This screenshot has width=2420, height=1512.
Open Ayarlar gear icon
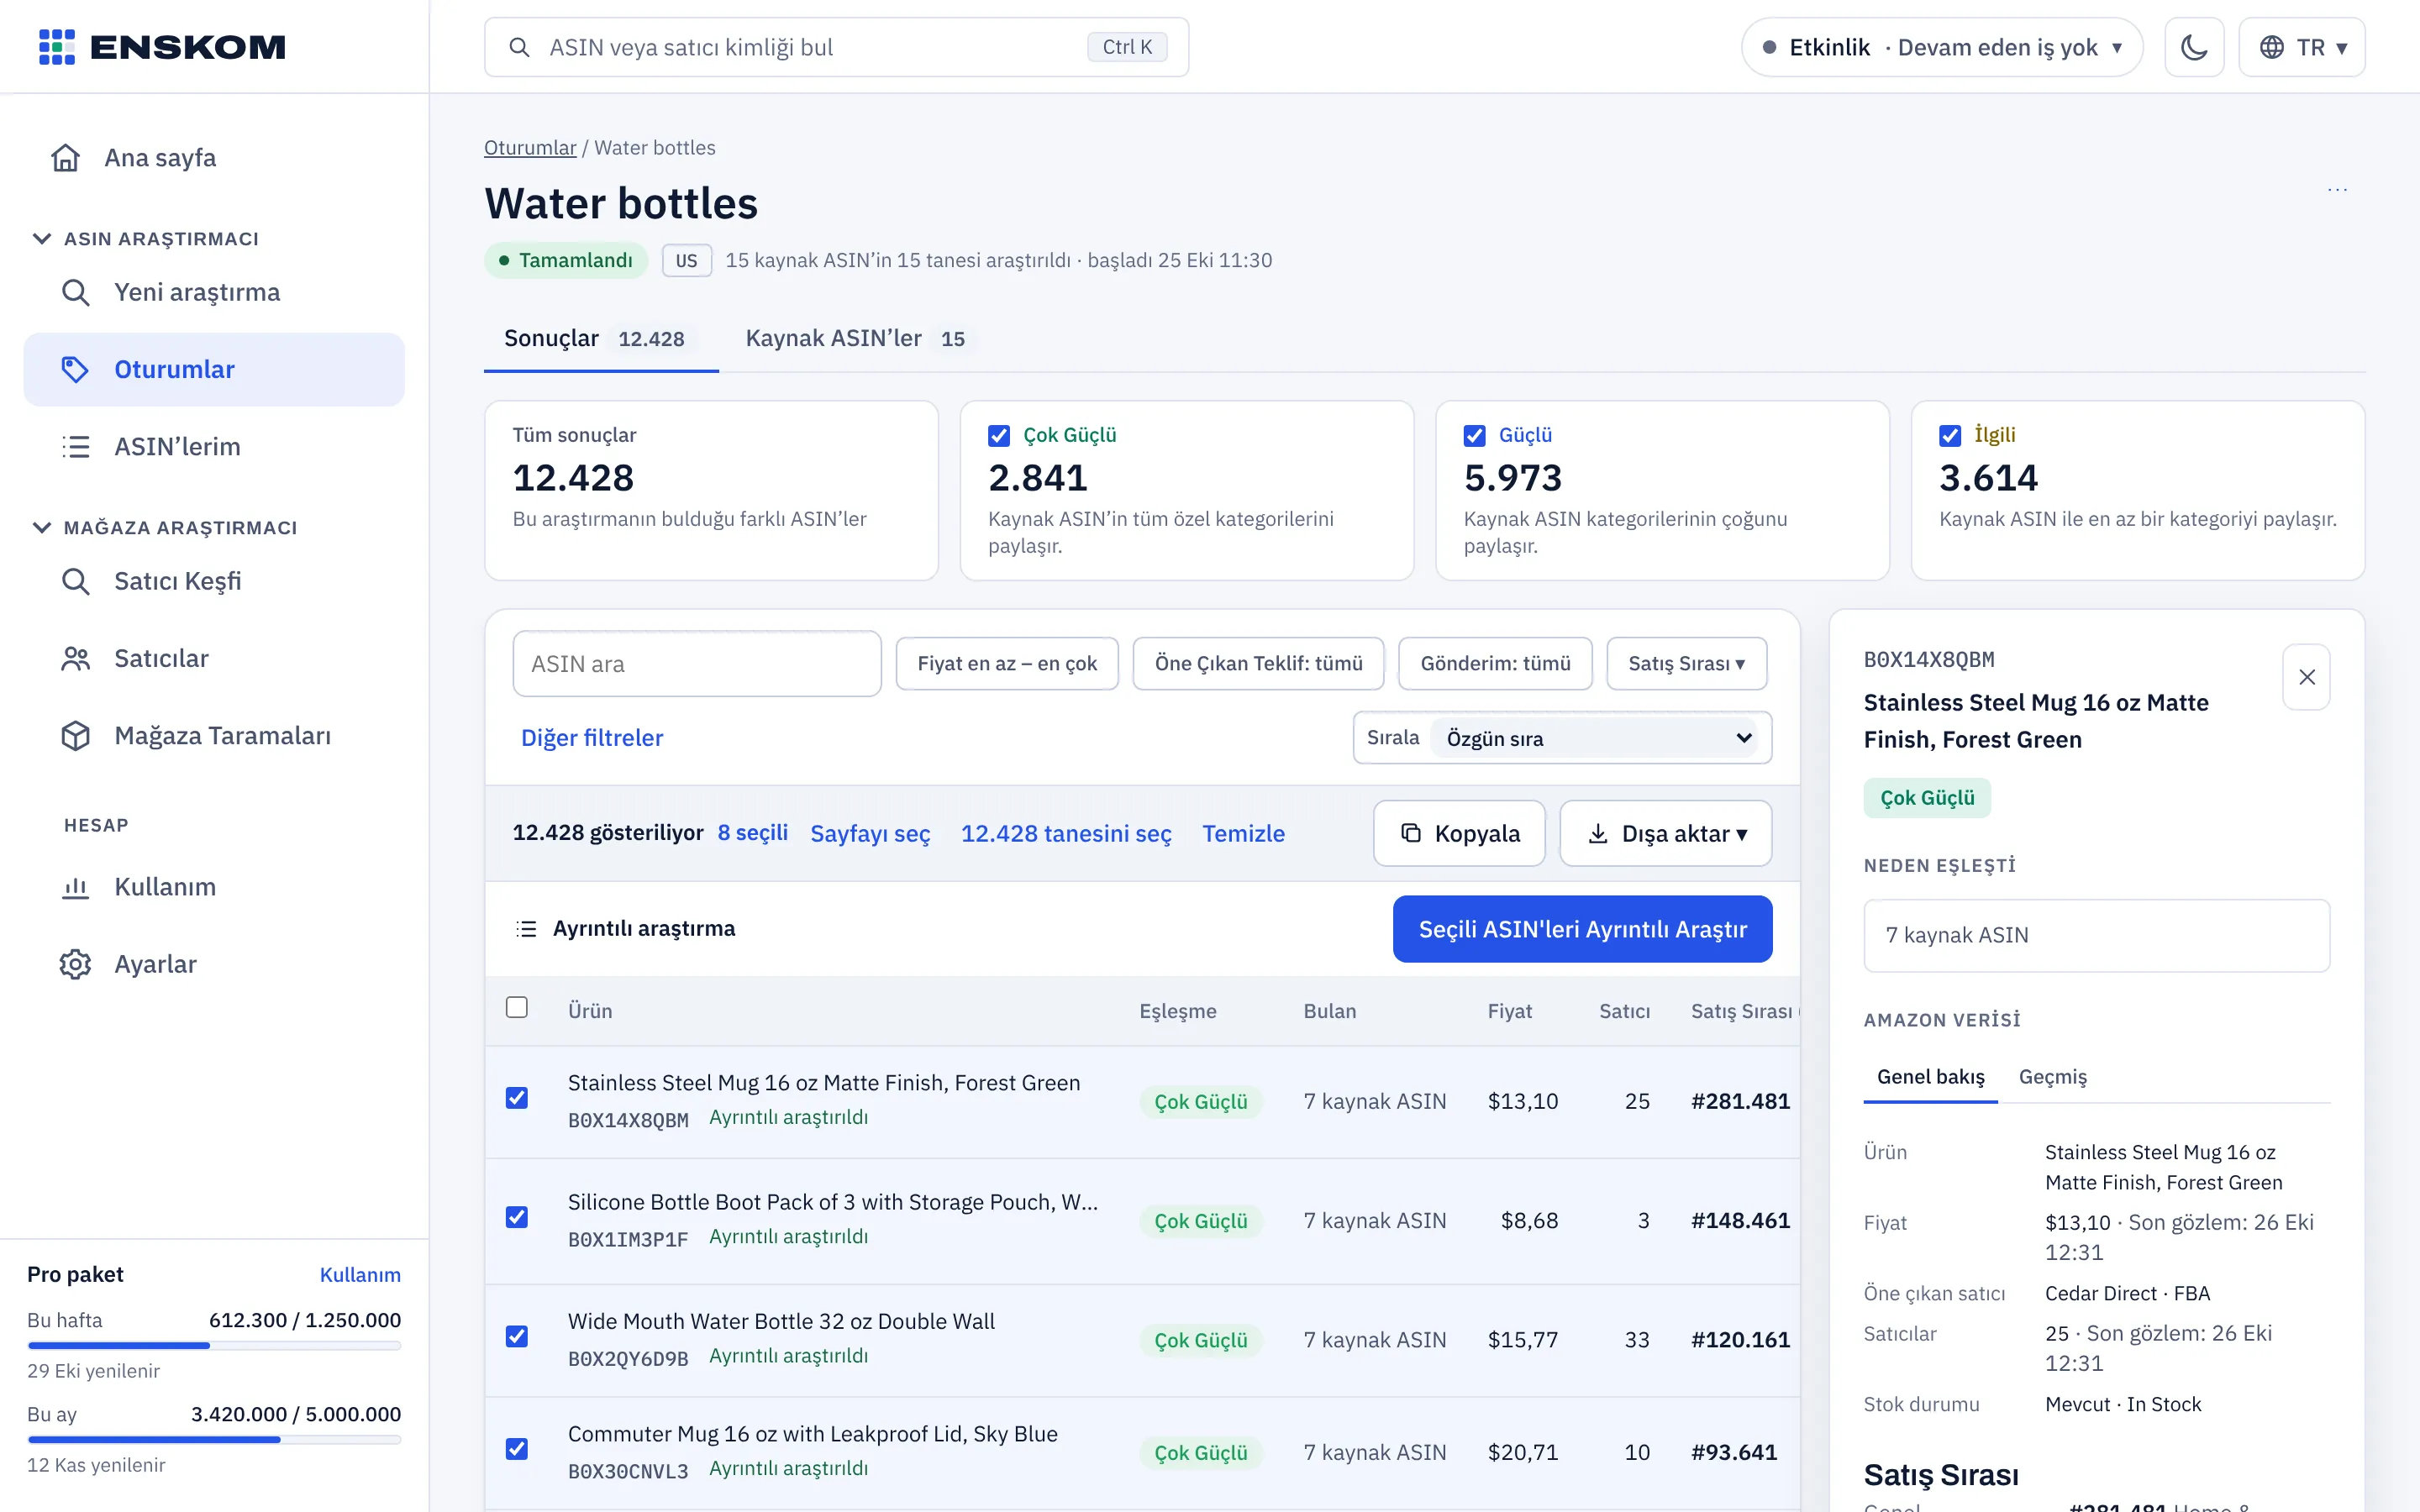(76, 964)
